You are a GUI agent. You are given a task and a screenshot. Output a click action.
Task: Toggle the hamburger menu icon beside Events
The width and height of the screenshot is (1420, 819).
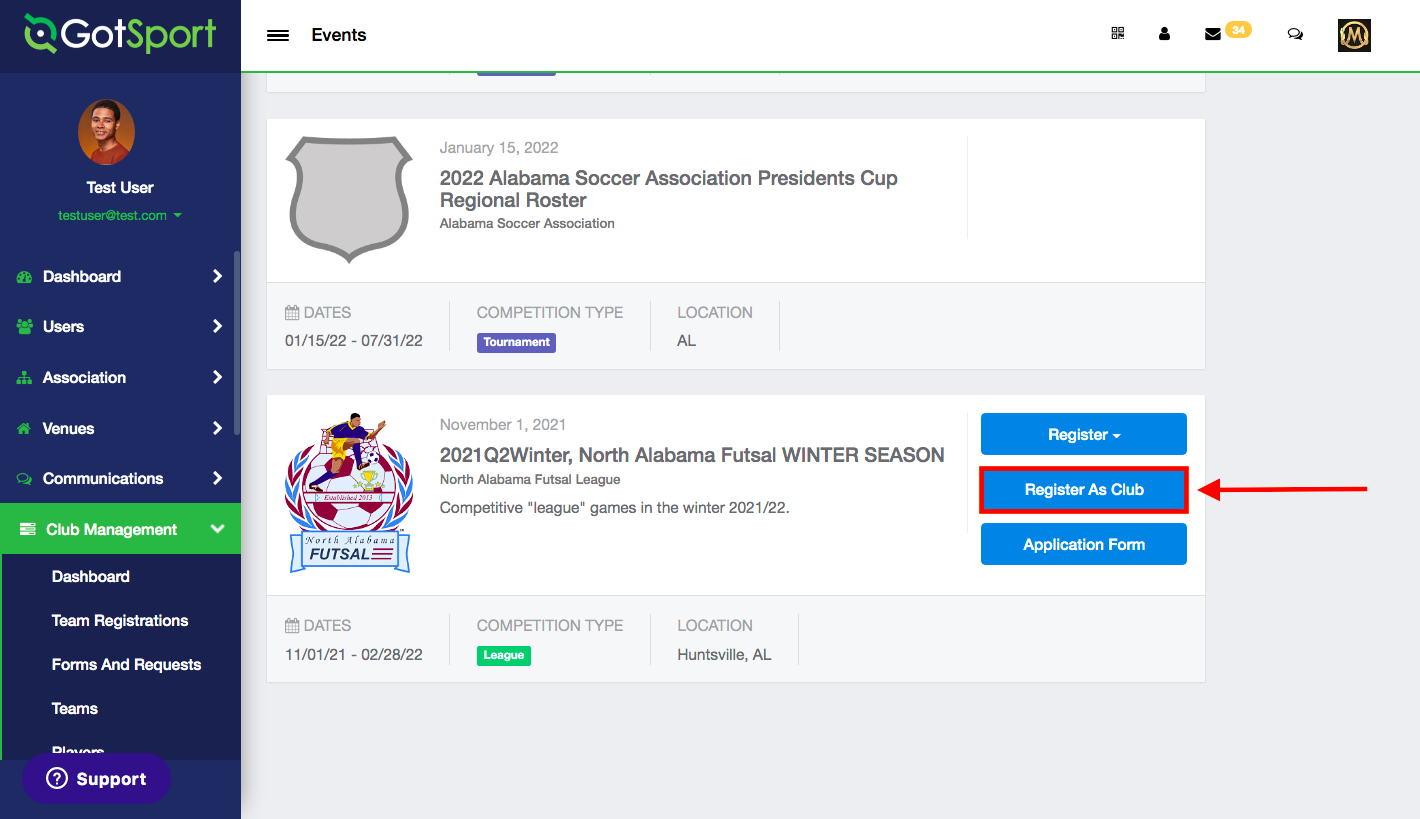[x=278, y=35]
